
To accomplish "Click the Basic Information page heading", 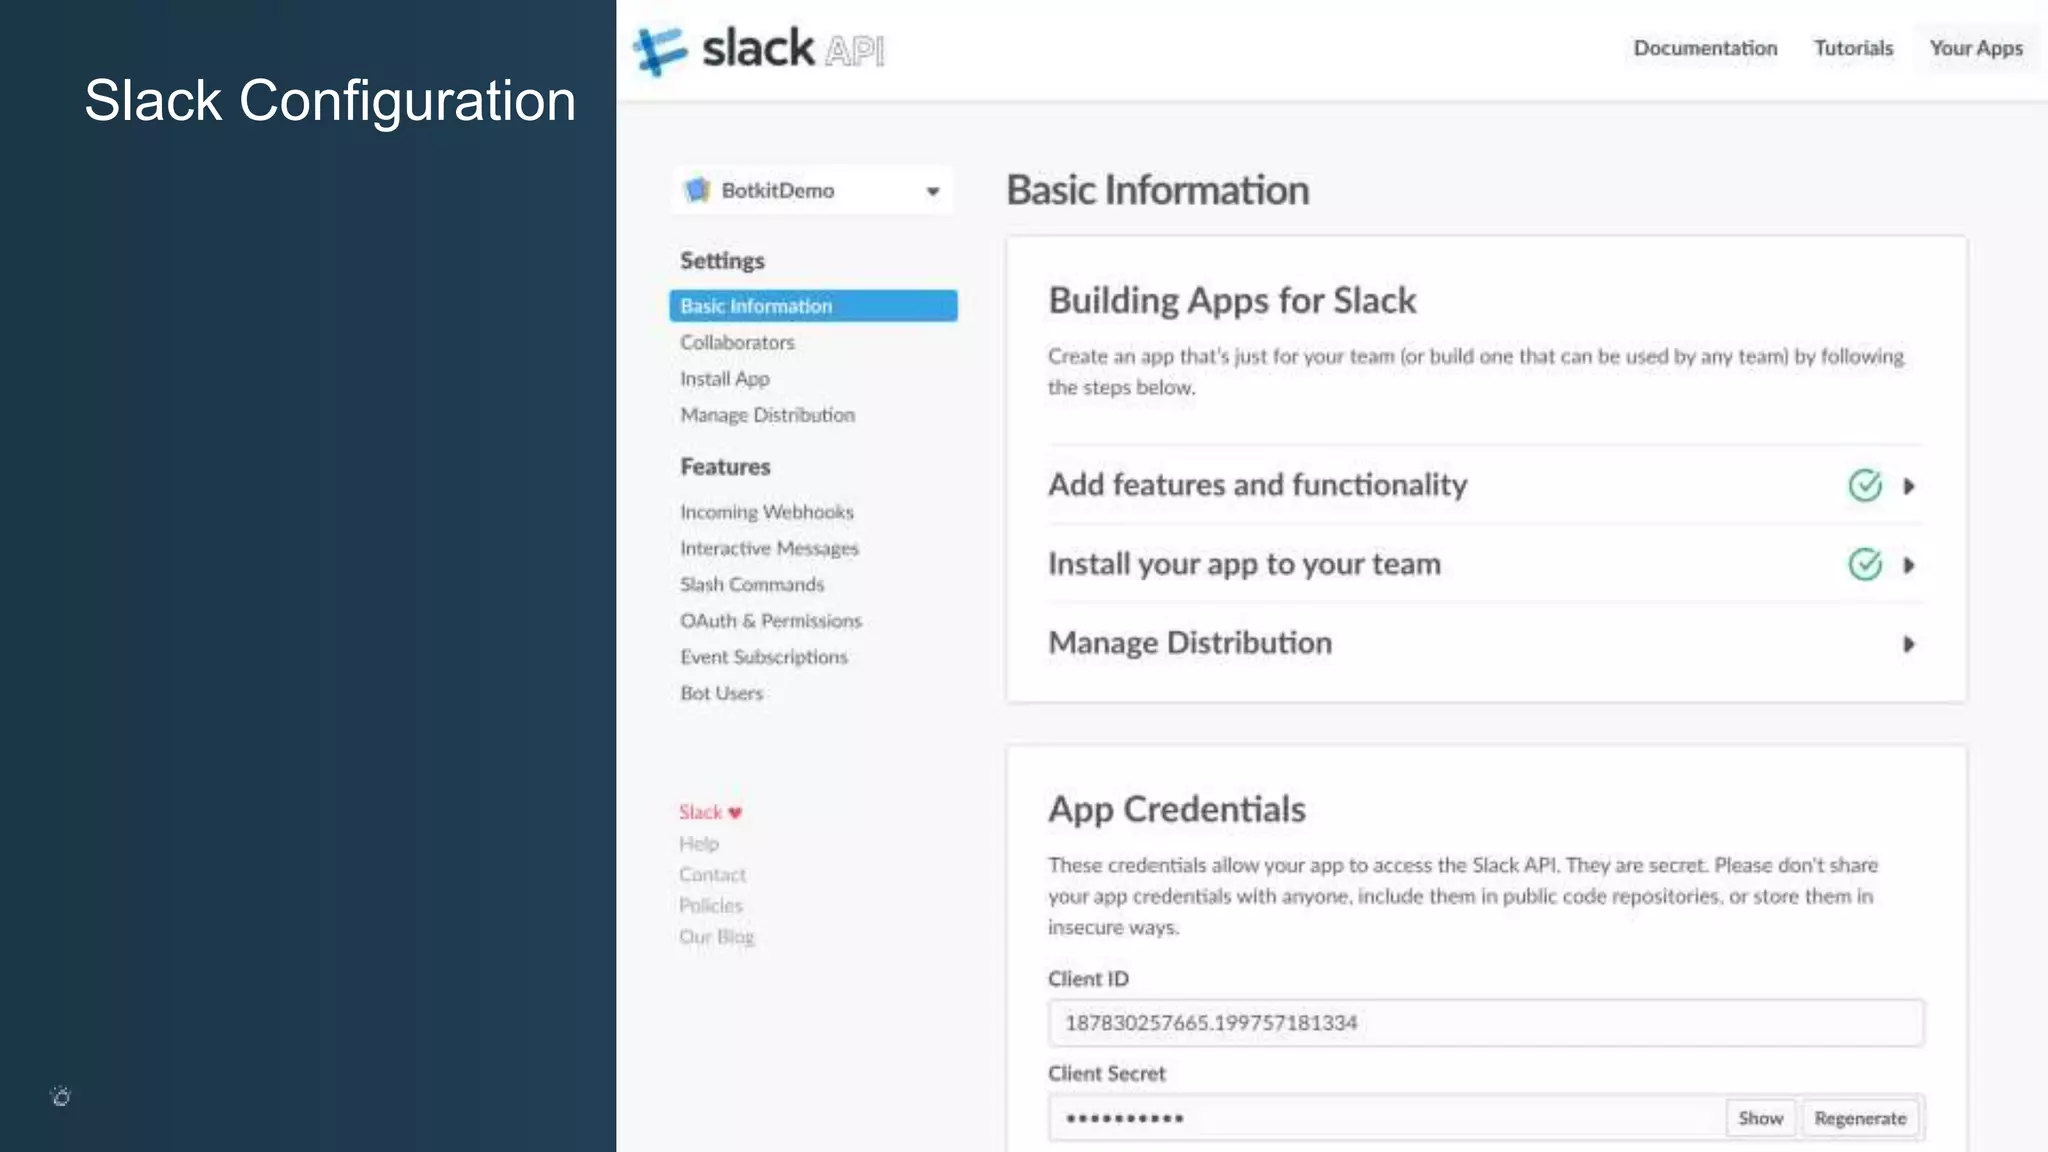I will [x=1157, y=190].
